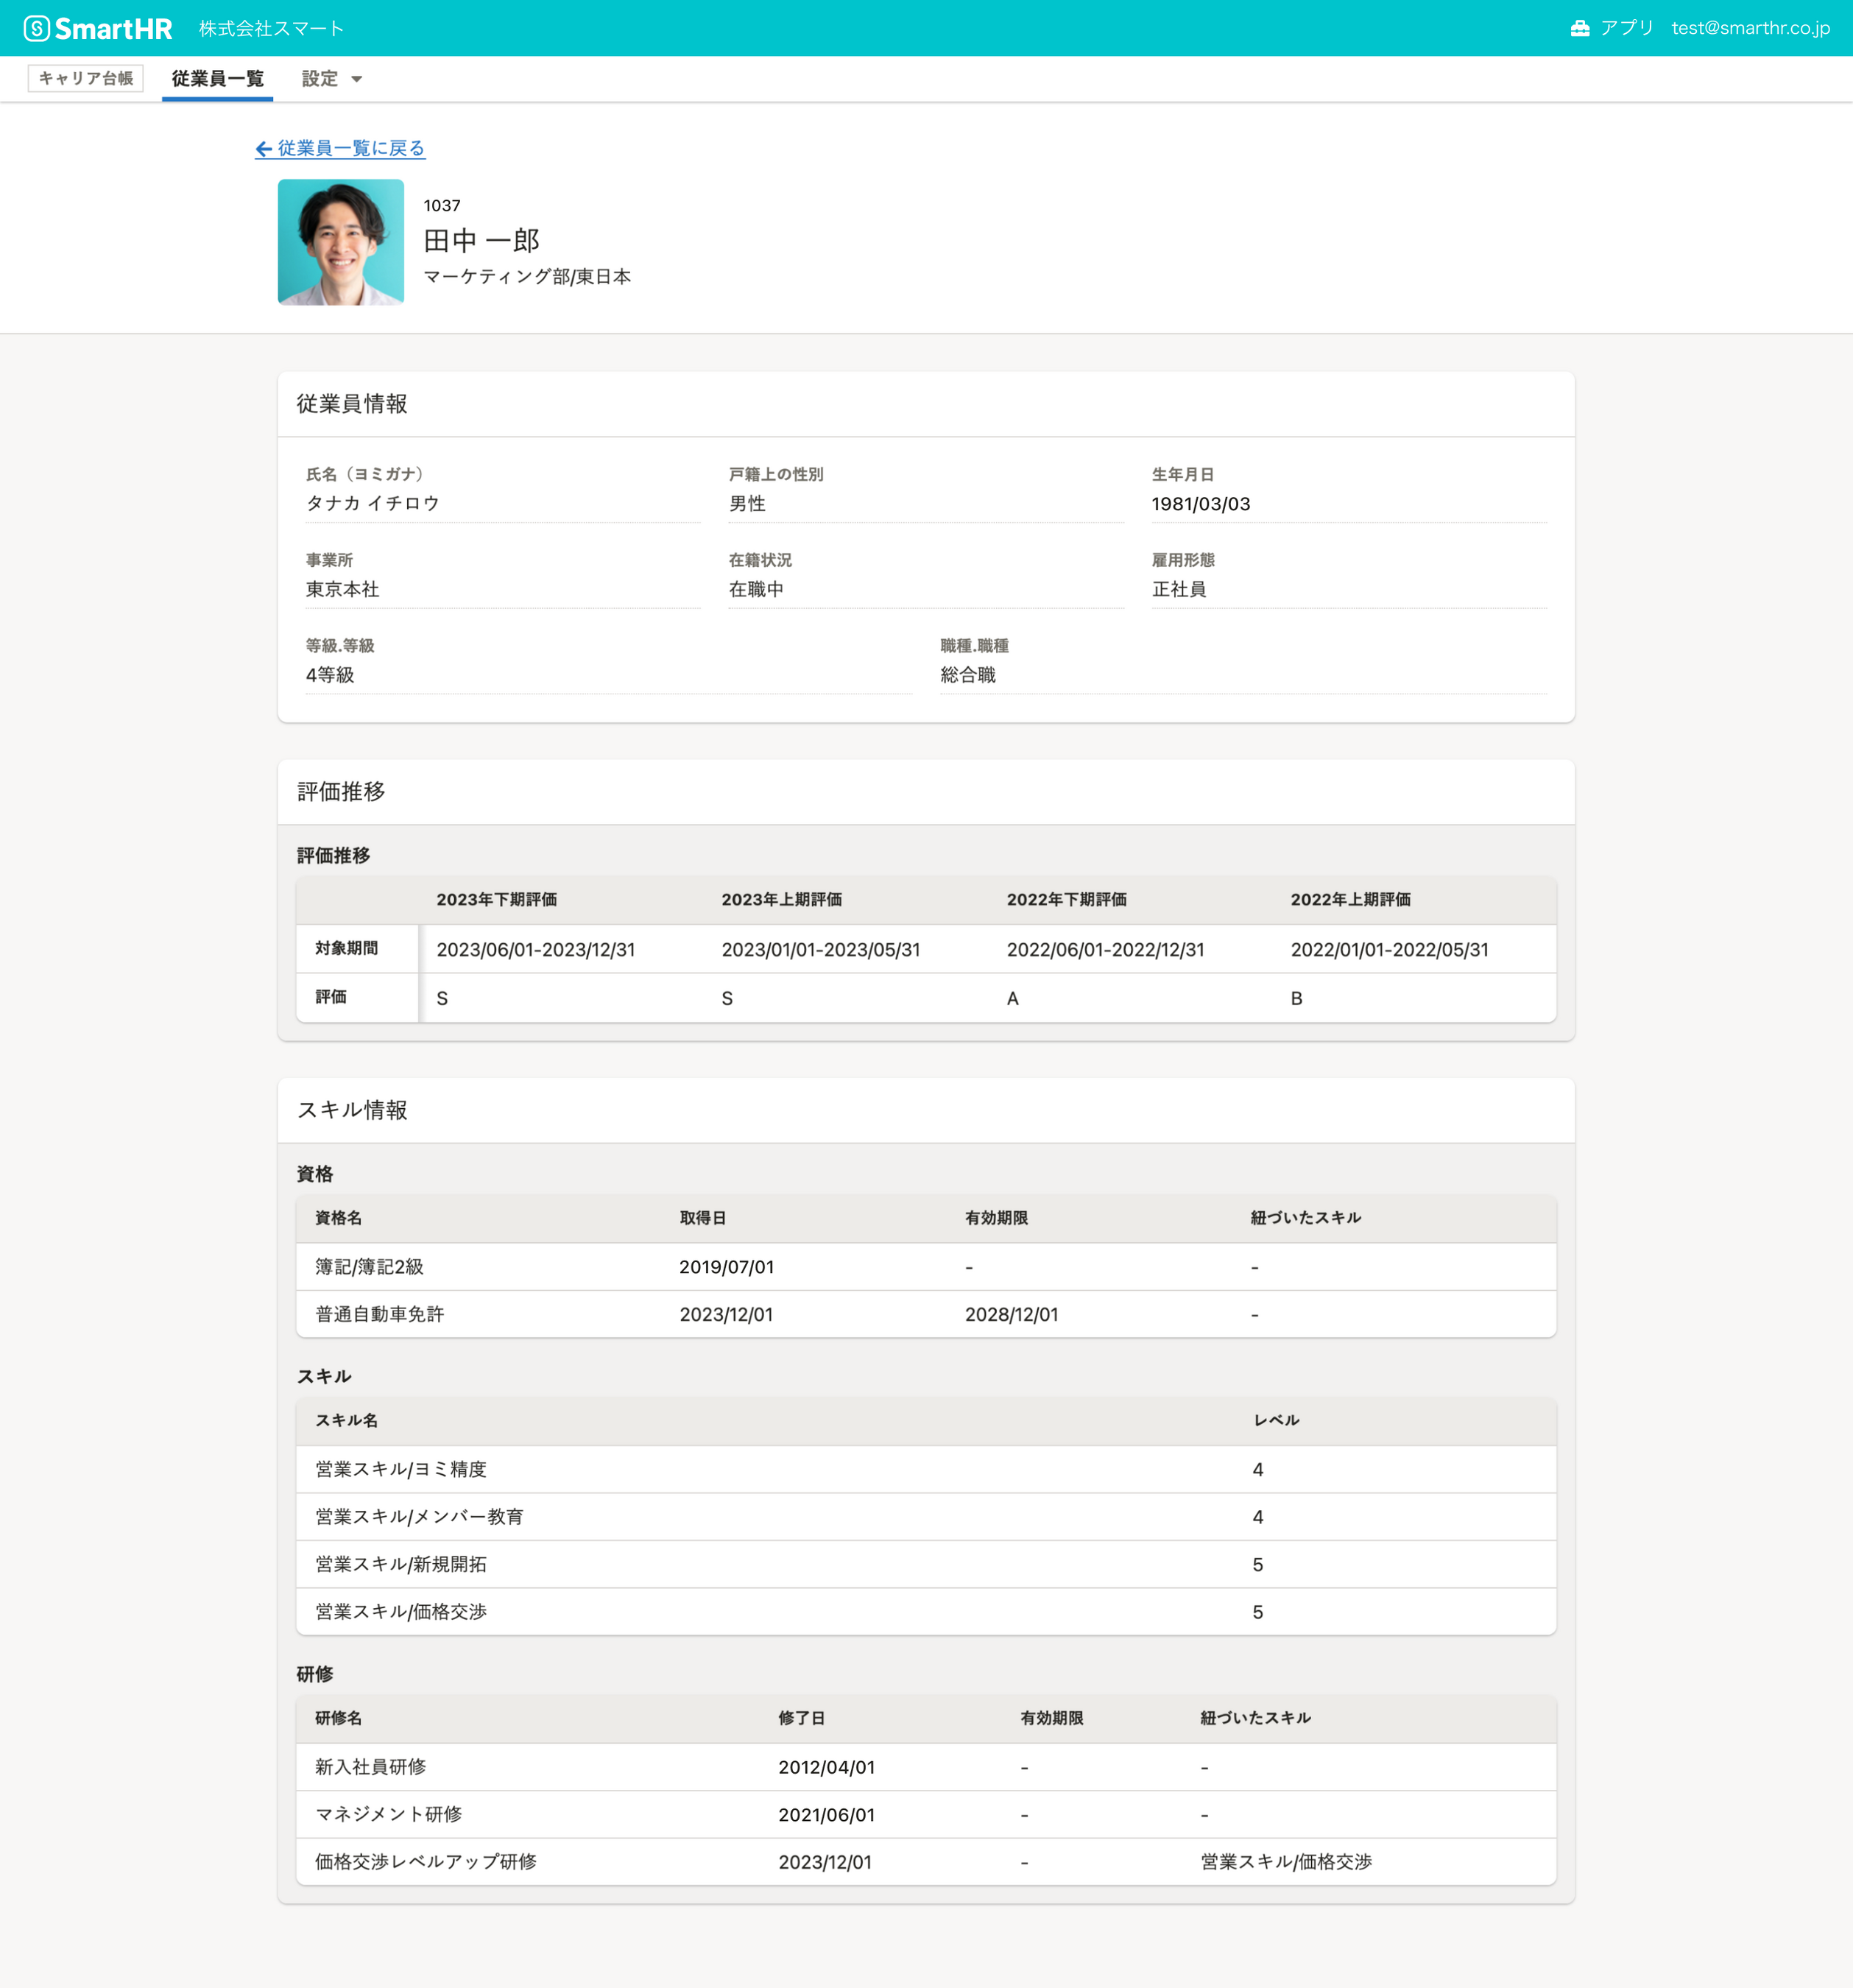The width and height of the screenshot is (1853, 1988).
Task: Click the 評価推移 section heading
Action: tap(341, 792)
